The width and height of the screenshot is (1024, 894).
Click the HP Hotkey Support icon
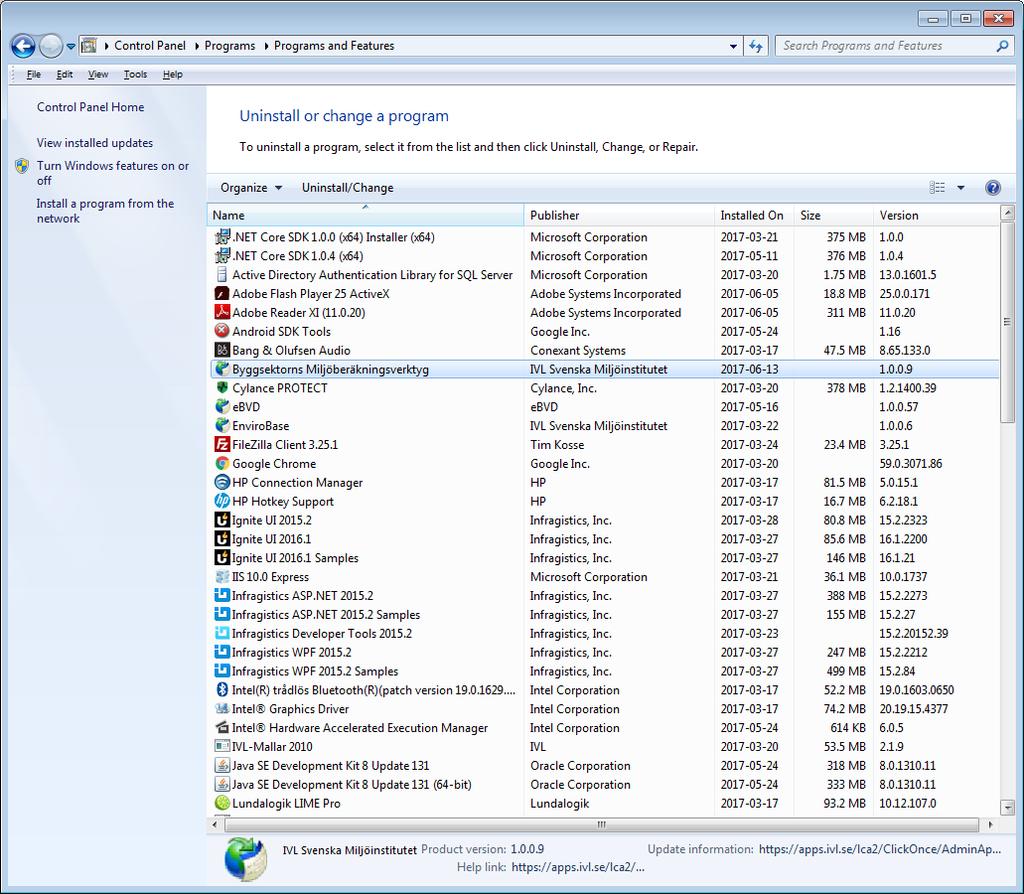[222, 502]
